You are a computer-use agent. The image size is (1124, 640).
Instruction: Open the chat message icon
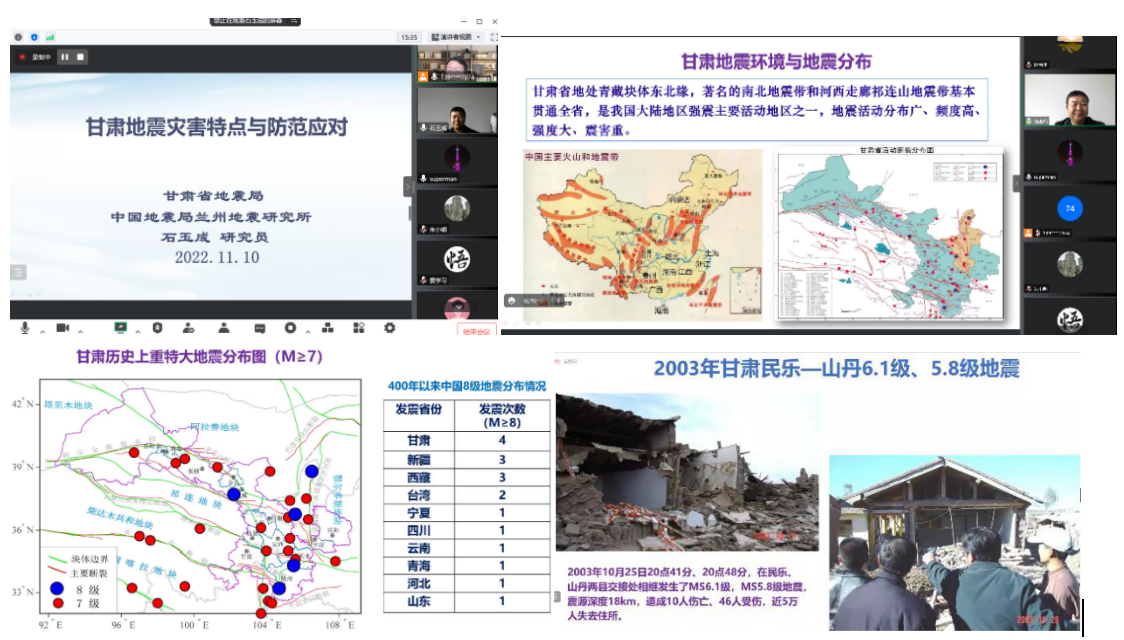pyautogui.click(x=259, y=328)
